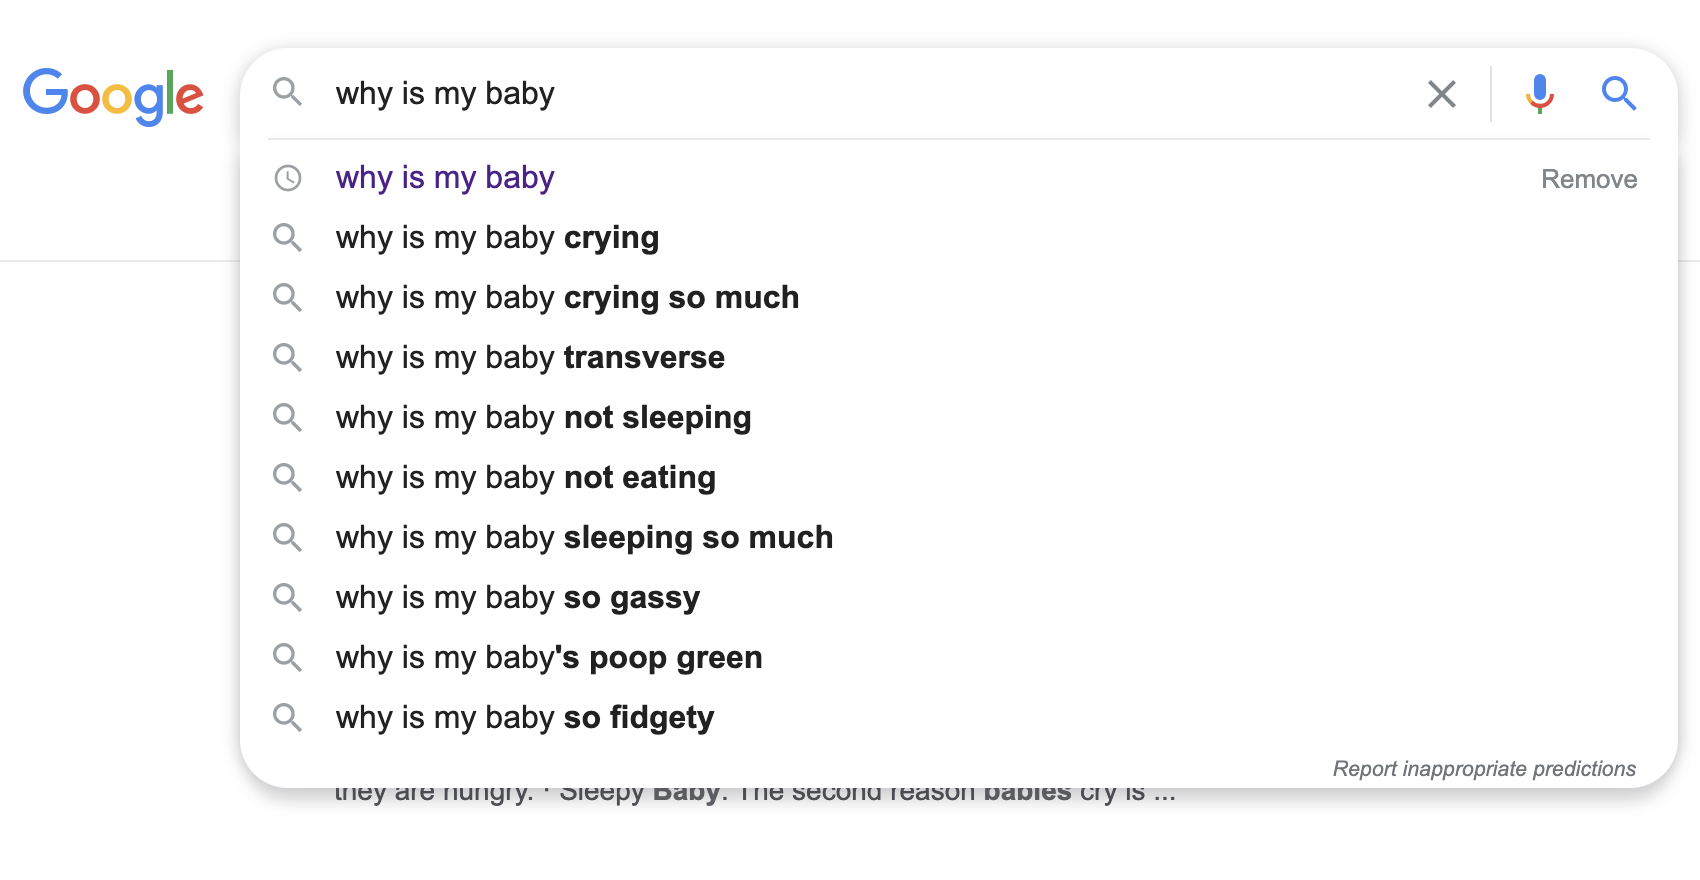Click magnifier icon beside 'transverse' suggestion

(x=287, y=358)
